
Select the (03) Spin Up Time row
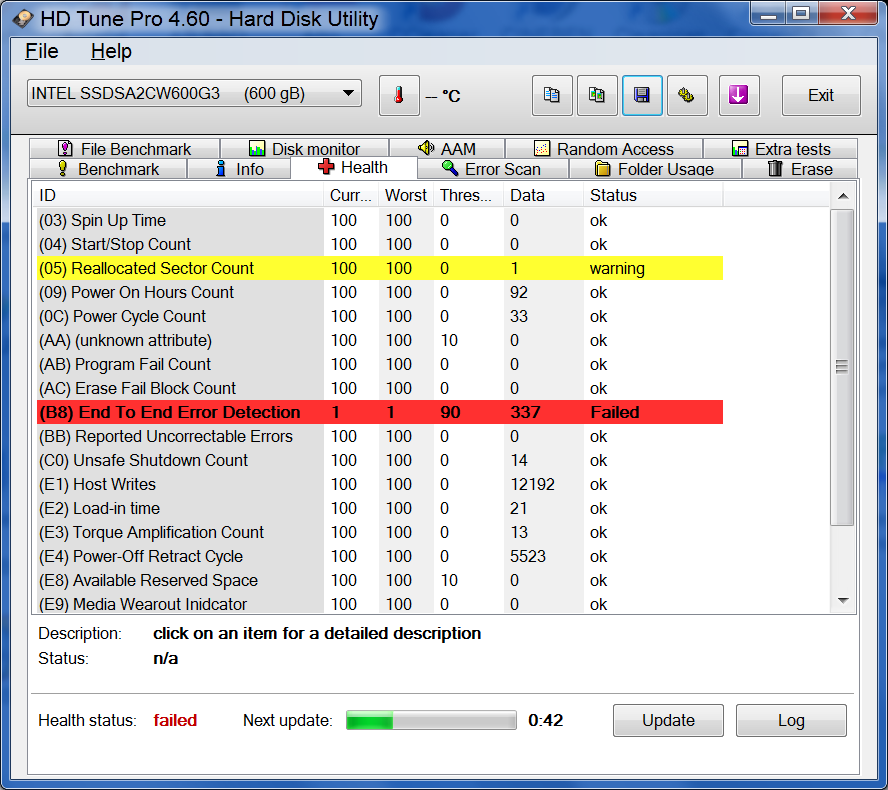pos(380,220)
